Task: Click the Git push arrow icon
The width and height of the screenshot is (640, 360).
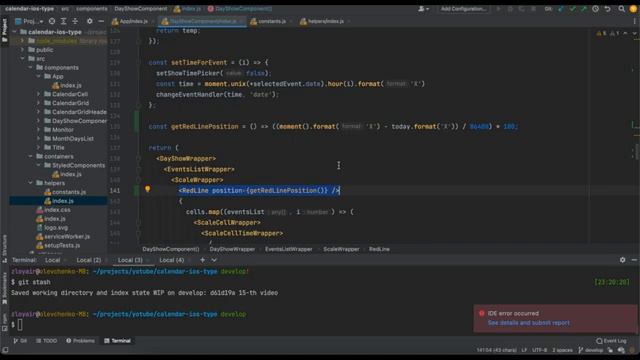Action: point(584,9)
